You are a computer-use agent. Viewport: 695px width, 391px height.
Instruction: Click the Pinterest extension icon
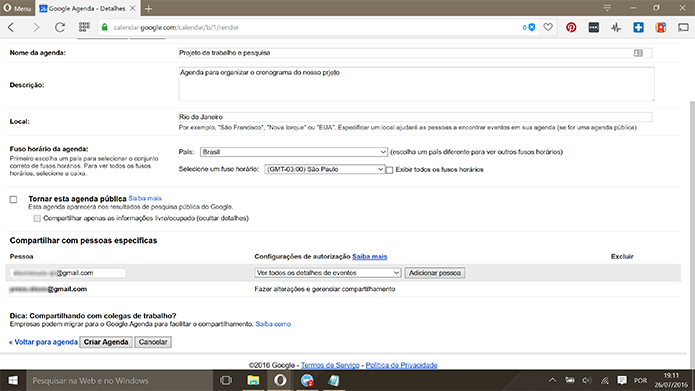571,27
